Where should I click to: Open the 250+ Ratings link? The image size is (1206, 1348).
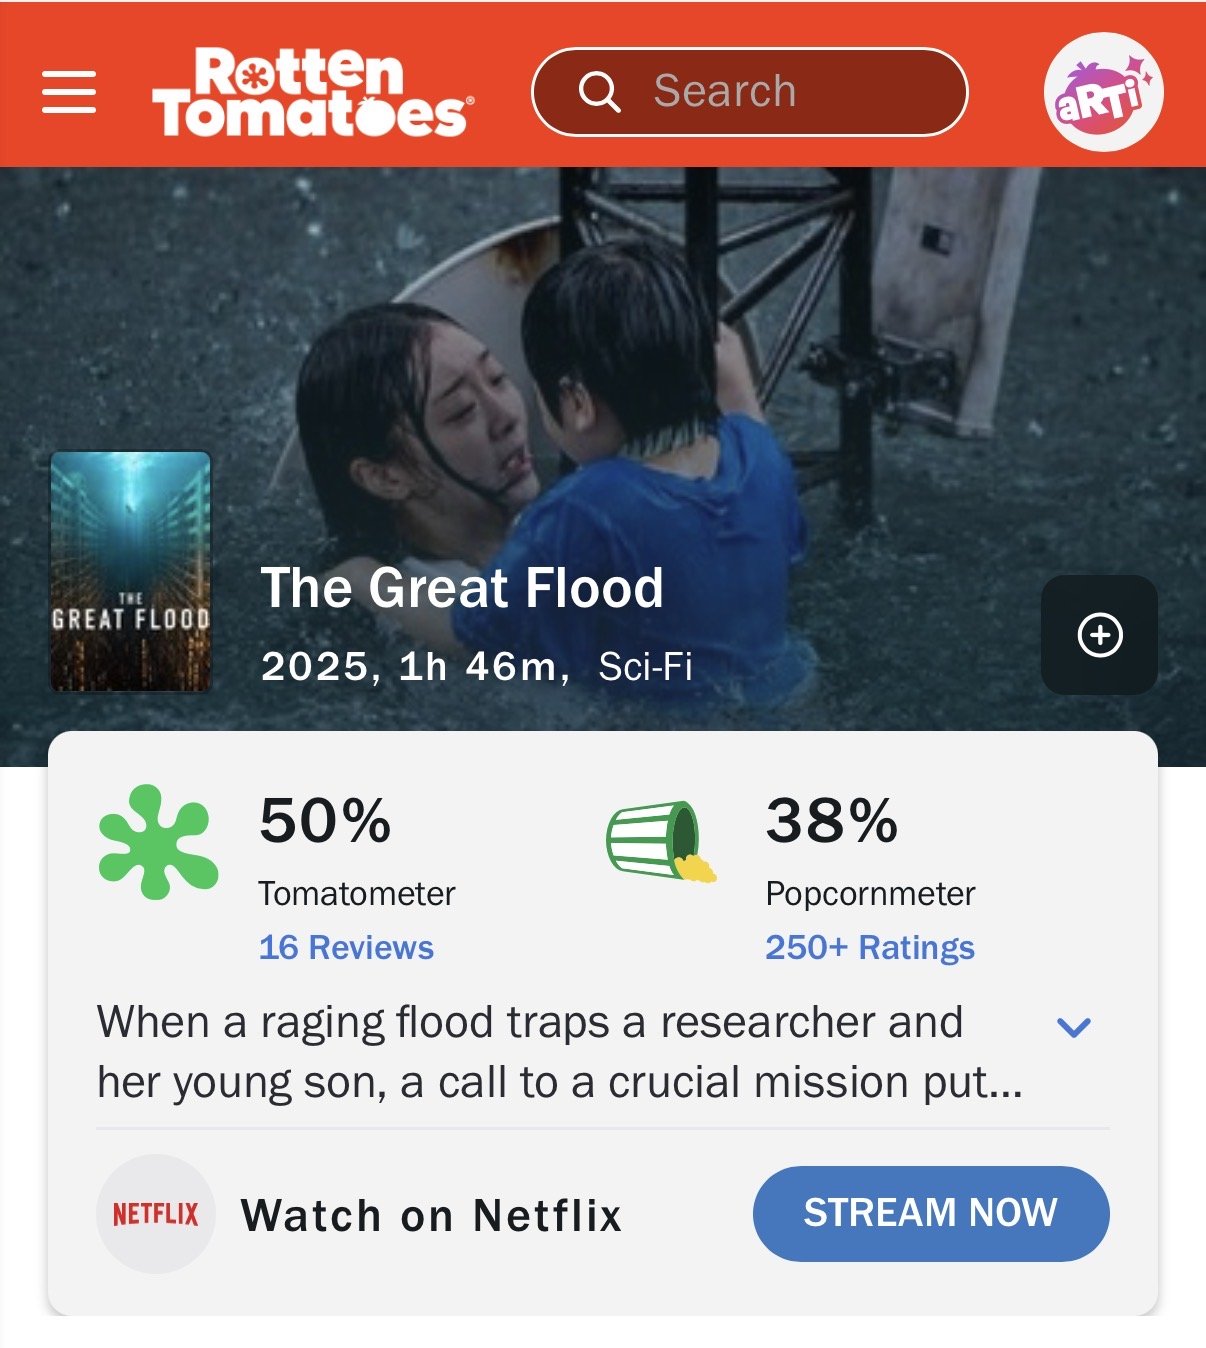[x=869, y=947]
